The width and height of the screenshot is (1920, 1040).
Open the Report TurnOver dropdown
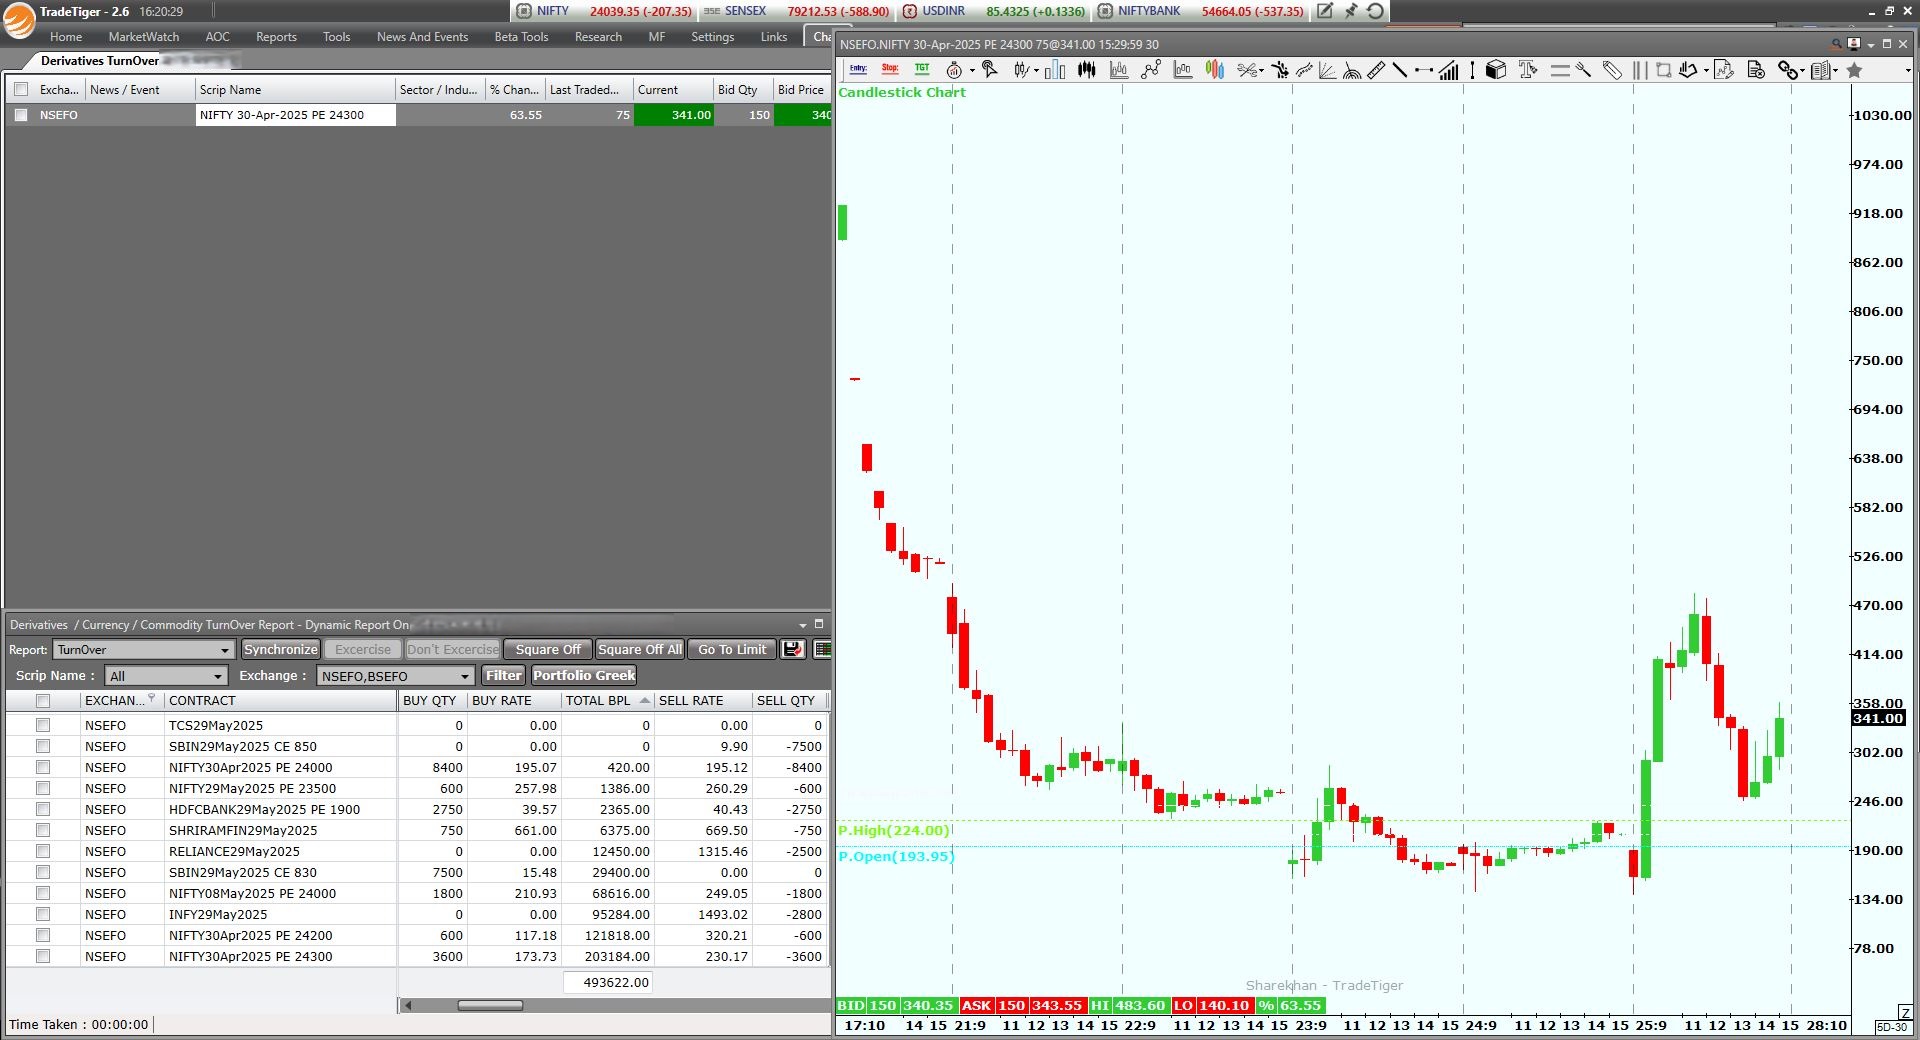[144, 650]
